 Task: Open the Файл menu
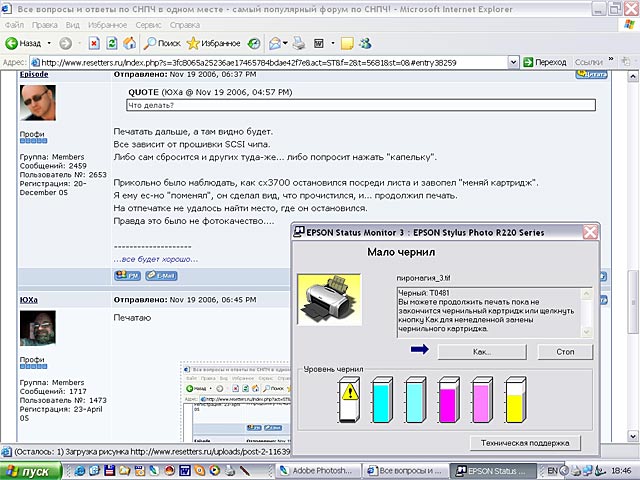[14, 25]
